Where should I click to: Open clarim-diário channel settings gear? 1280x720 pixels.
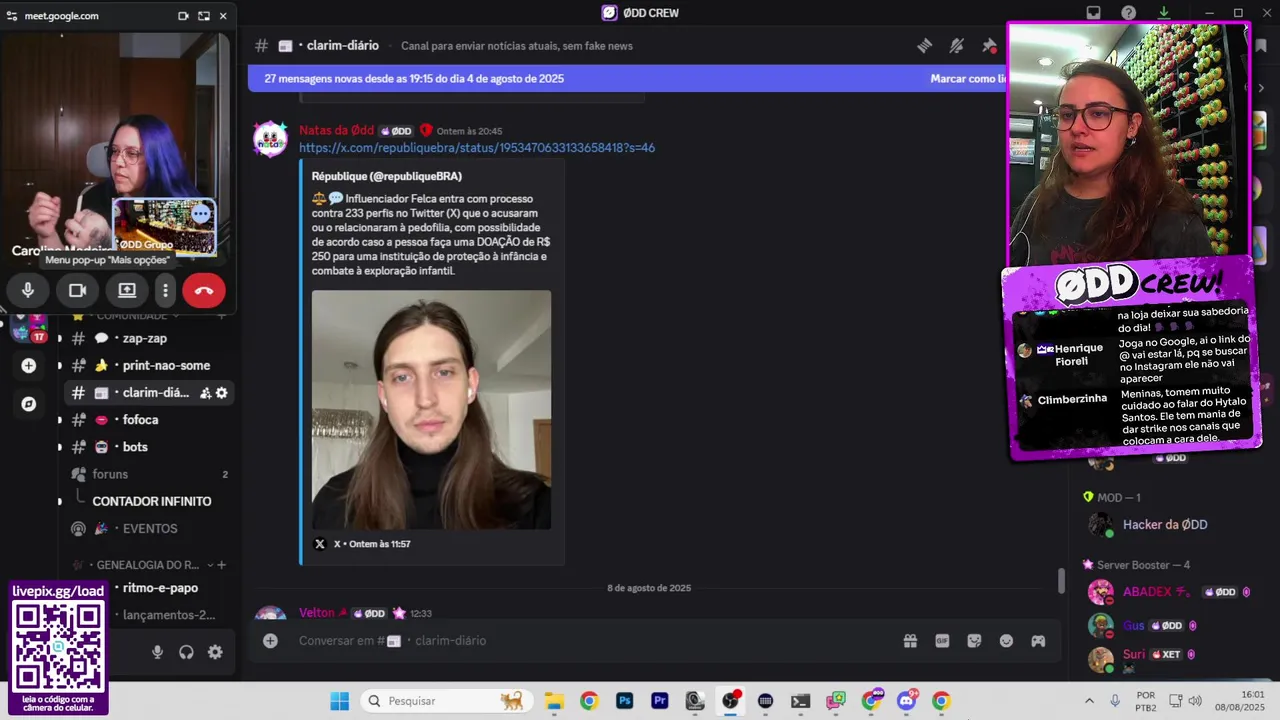222,393
